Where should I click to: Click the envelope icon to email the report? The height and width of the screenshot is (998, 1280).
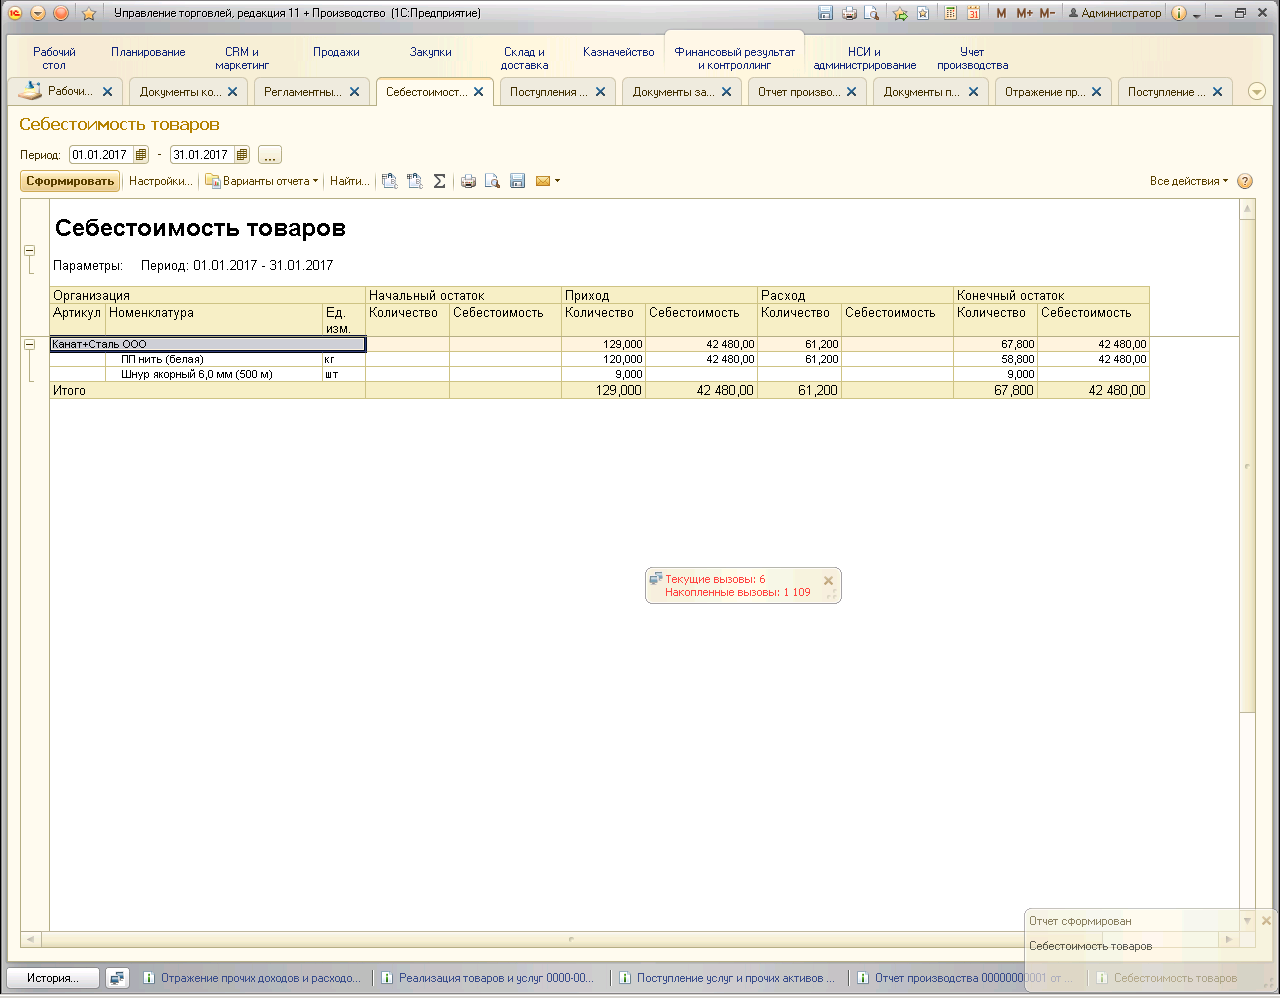(x=543, y=181)
